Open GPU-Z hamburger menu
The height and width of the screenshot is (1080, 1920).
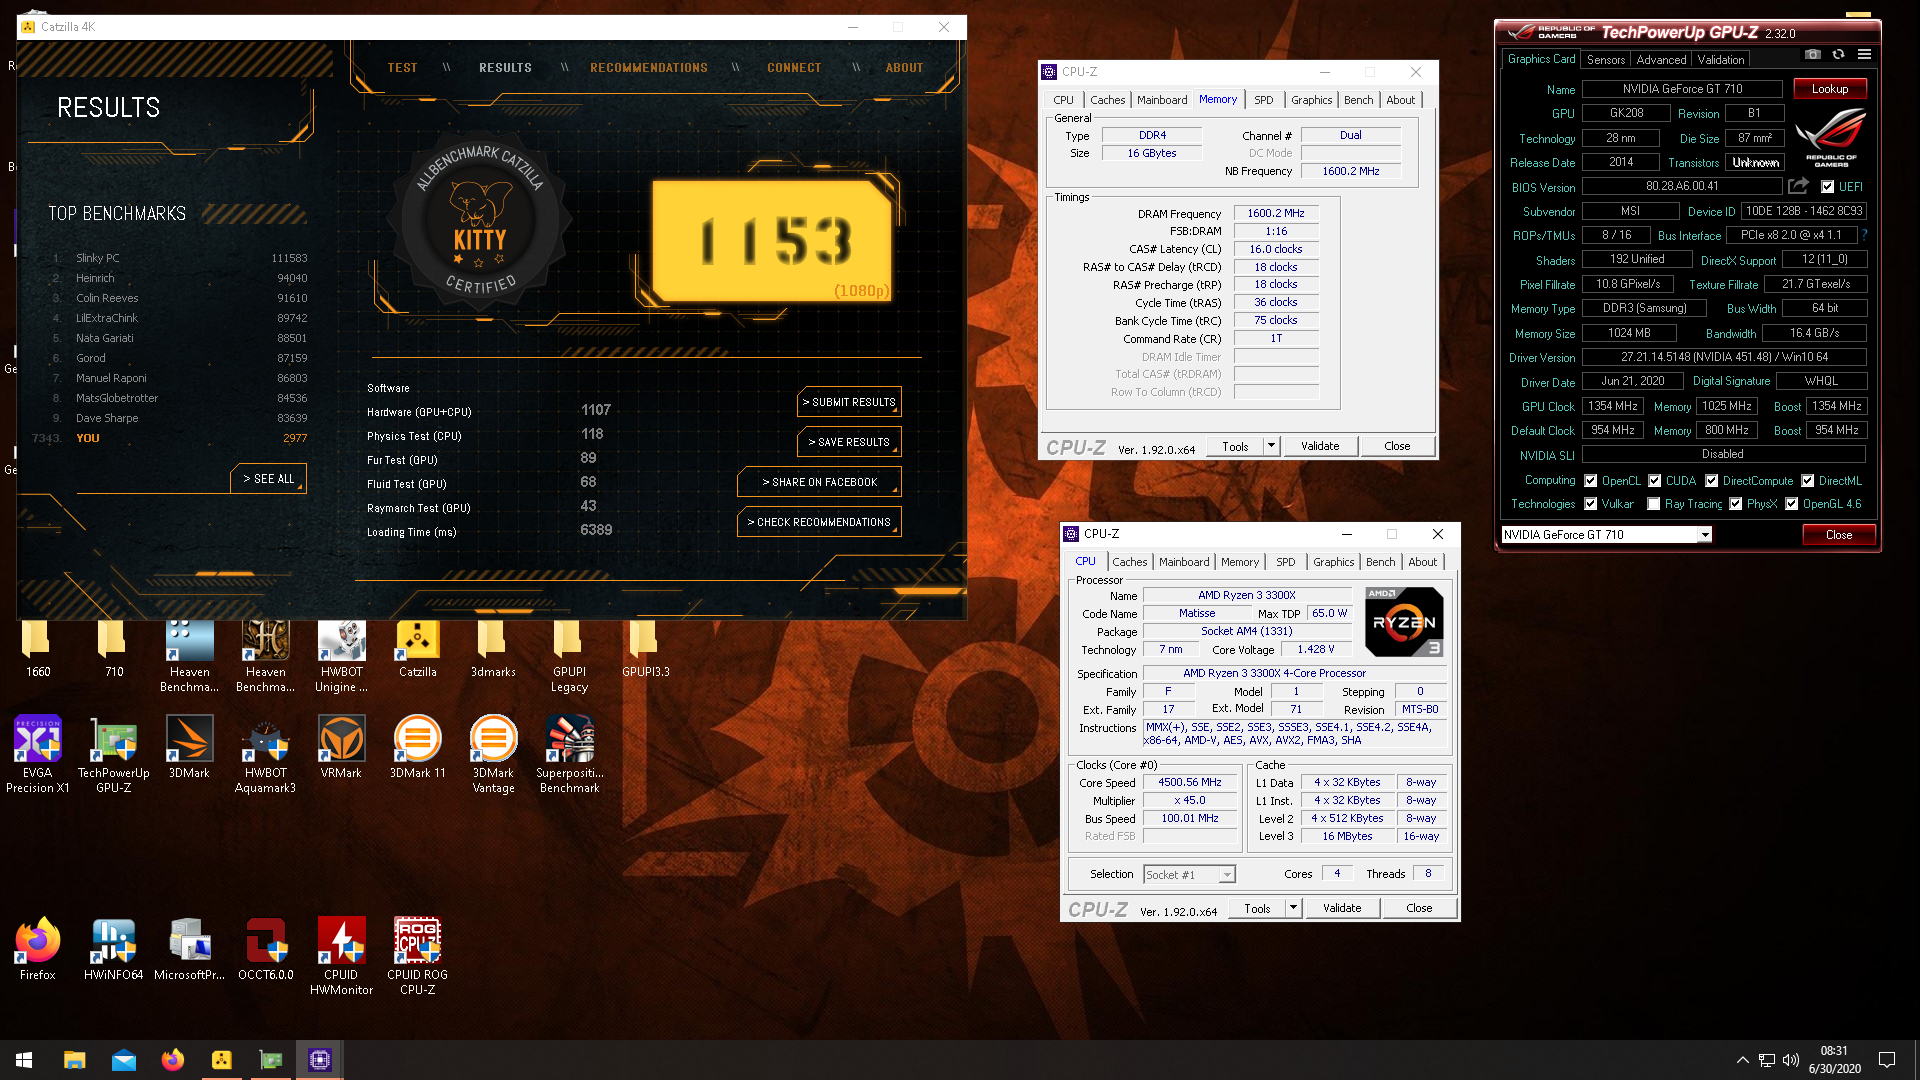pos(1864,55)
